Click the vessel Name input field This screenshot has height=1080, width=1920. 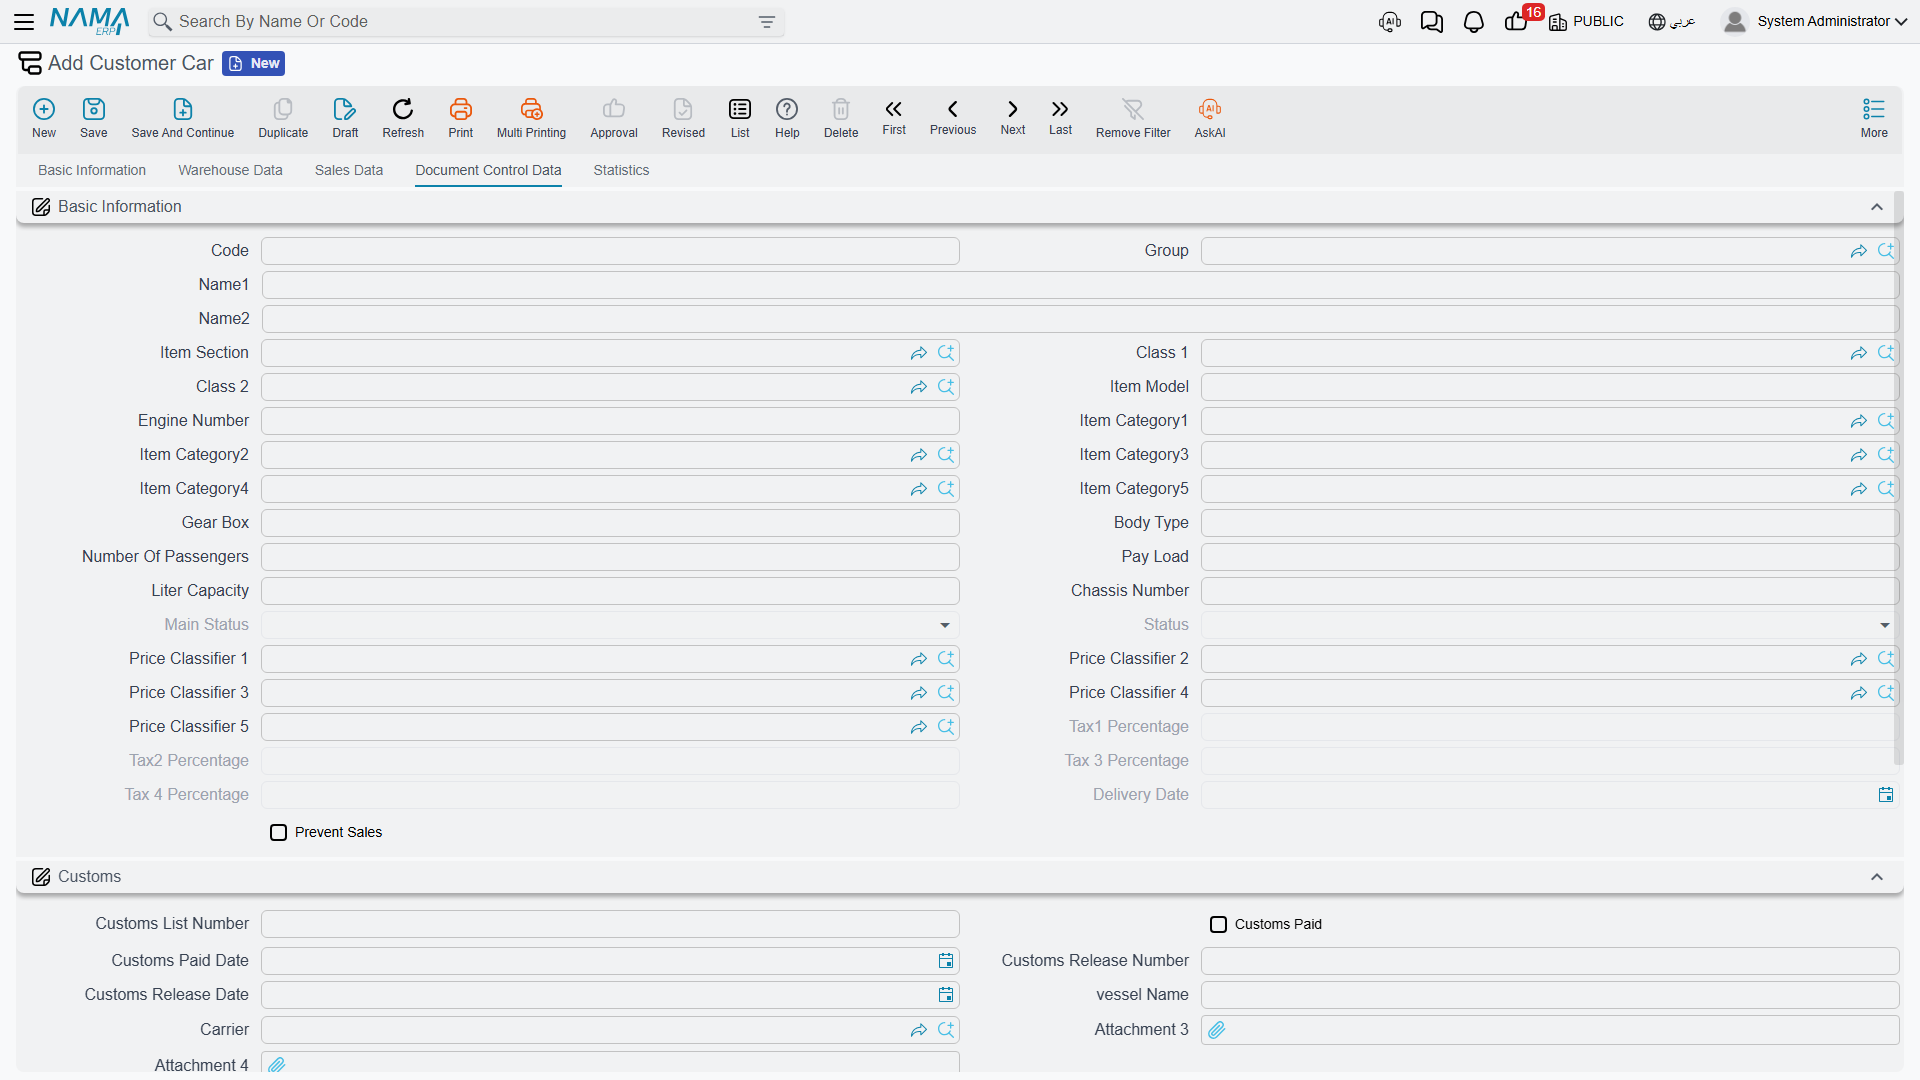(x=1550, y=995)
